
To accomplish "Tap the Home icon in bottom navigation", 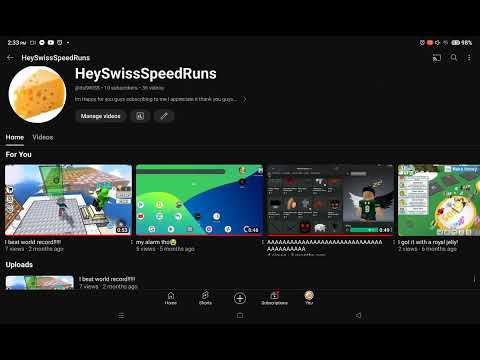I will click(x=171, y=298).
